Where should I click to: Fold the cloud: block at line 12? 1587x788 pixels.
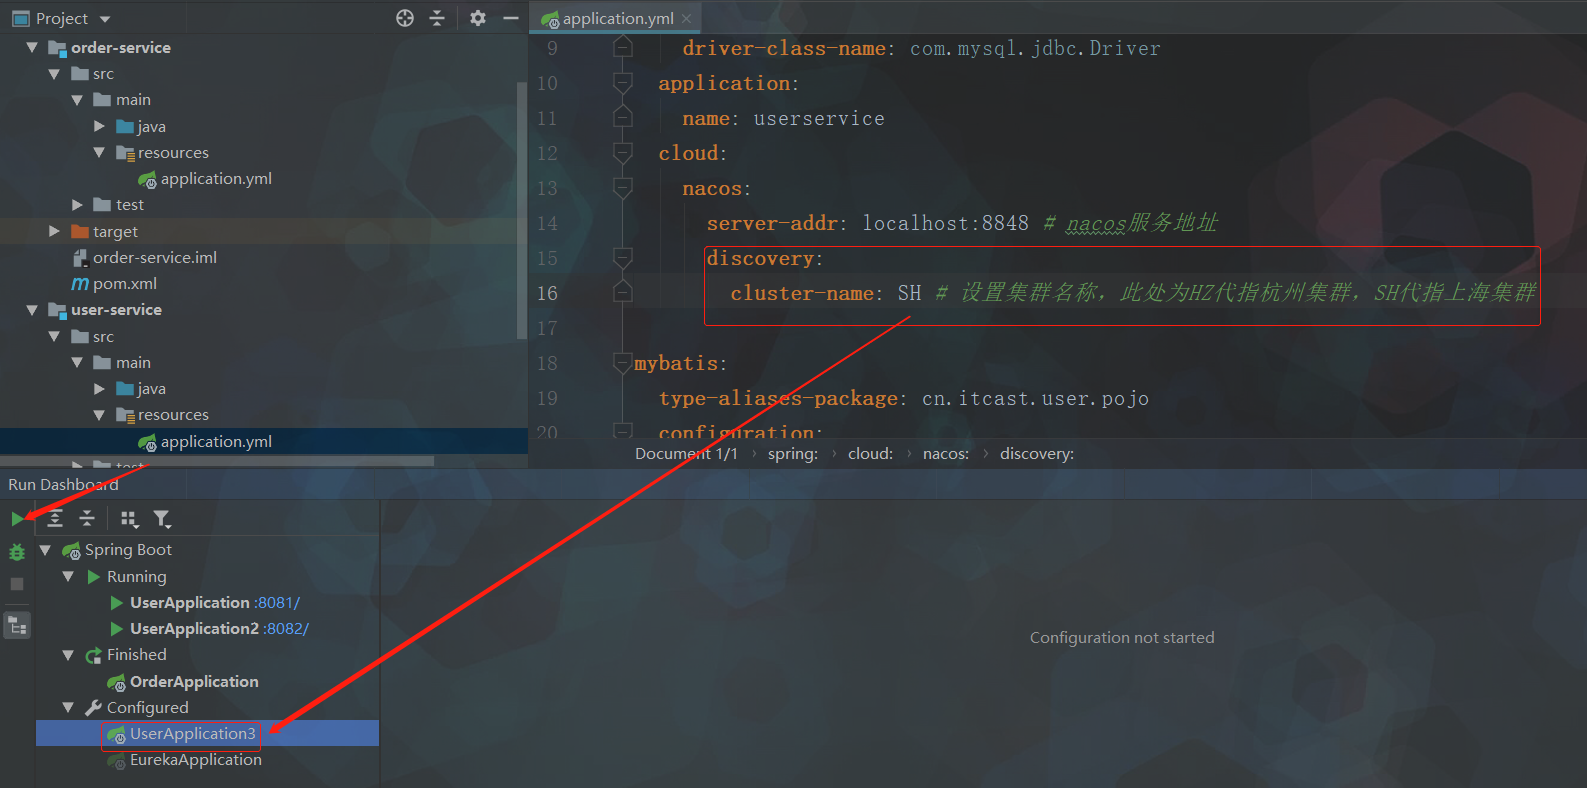622,153
